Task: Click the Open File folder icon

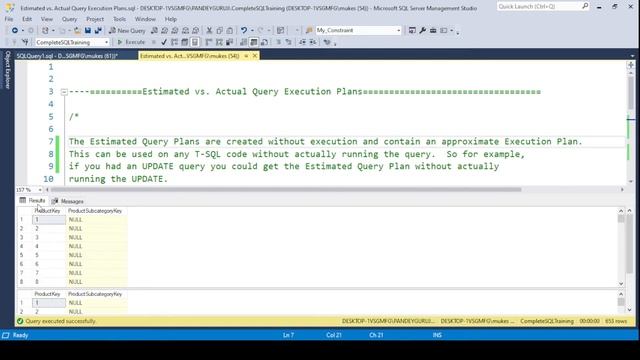Action: pos(77,31)
